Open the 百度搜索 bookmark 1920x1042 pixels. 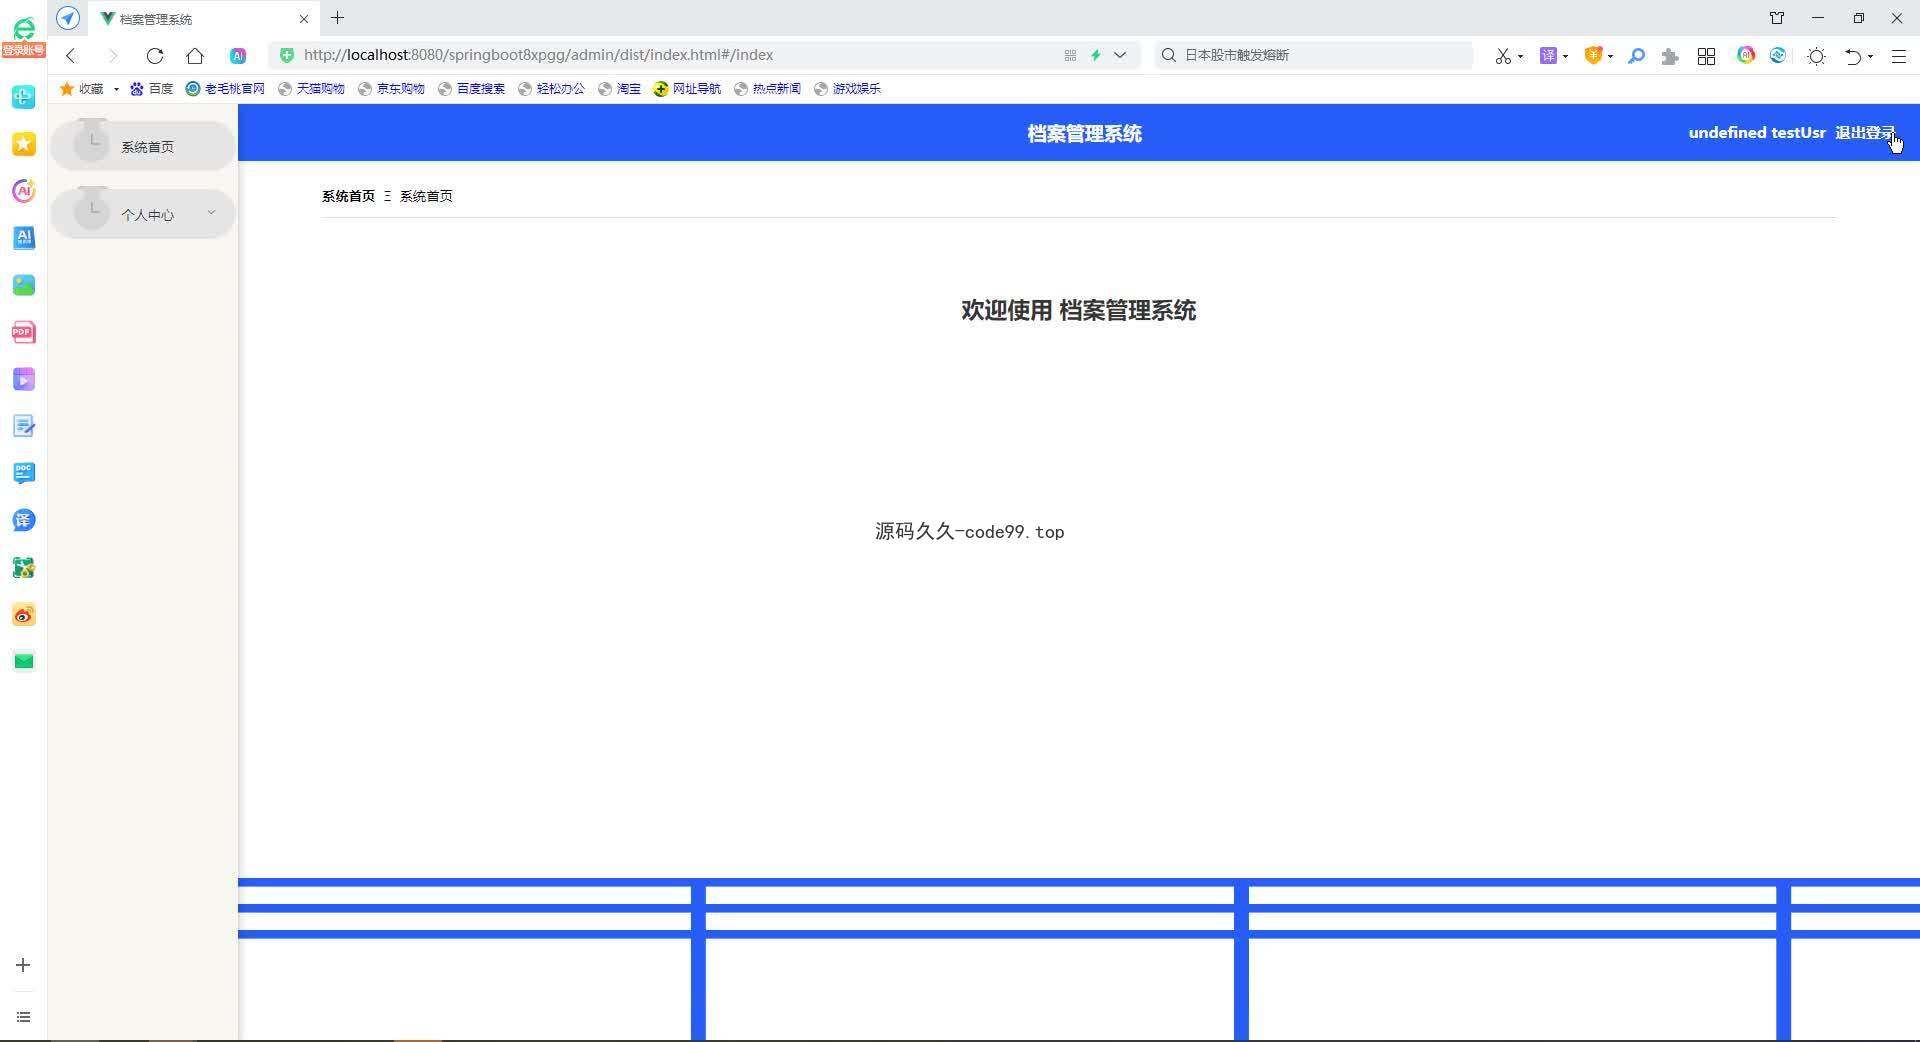471,89
